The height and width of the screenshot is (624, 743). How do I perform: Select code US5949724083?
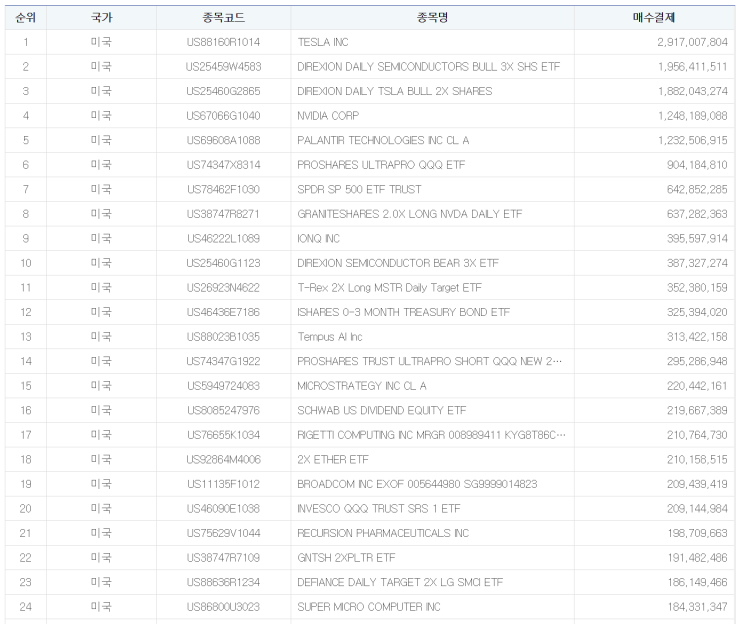point(223,386)
